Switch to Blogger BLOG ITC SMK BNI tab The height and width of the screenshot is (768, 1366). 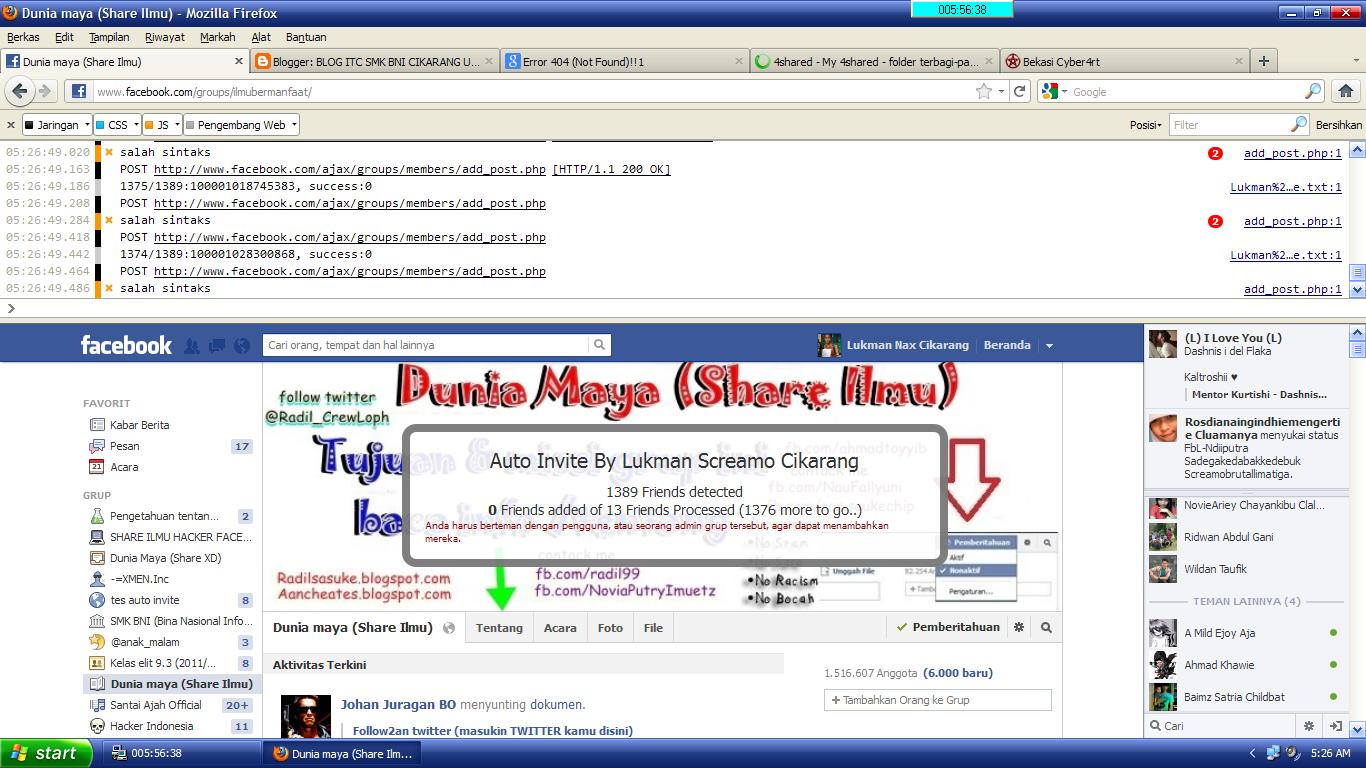point(374,61)
